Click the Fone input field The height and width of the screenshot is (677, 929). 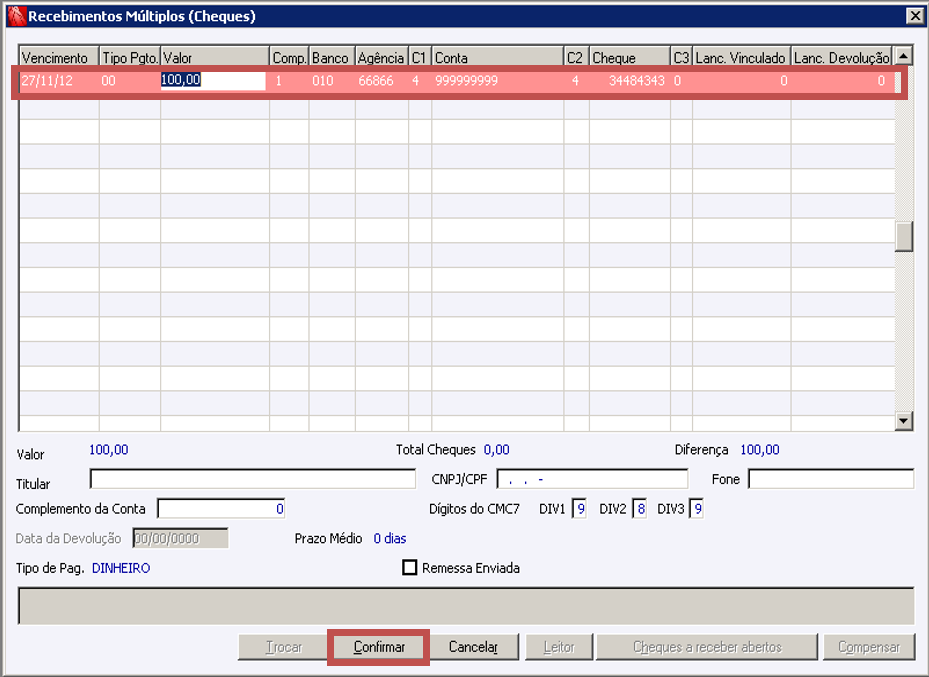pos(831,479)
